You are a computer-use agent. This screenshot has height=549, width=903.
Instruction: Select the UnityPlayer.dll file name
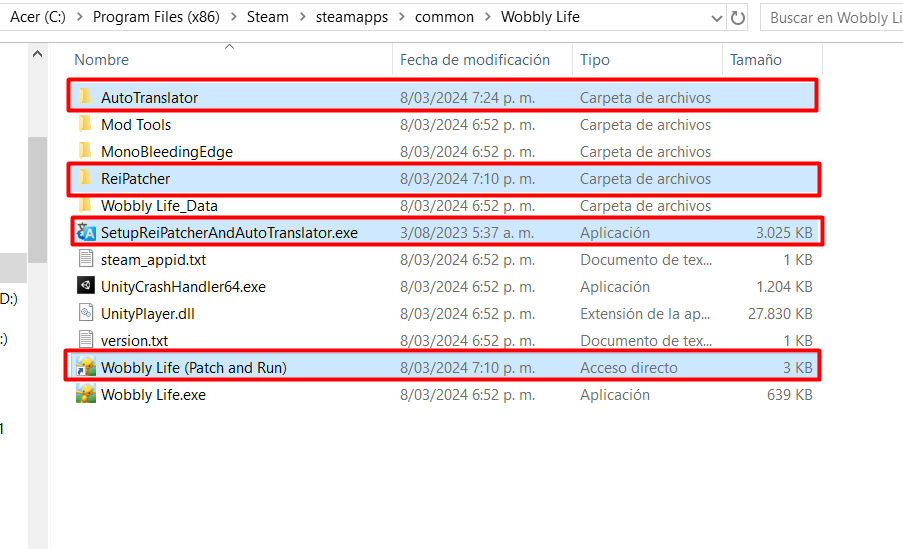(148, 314)
